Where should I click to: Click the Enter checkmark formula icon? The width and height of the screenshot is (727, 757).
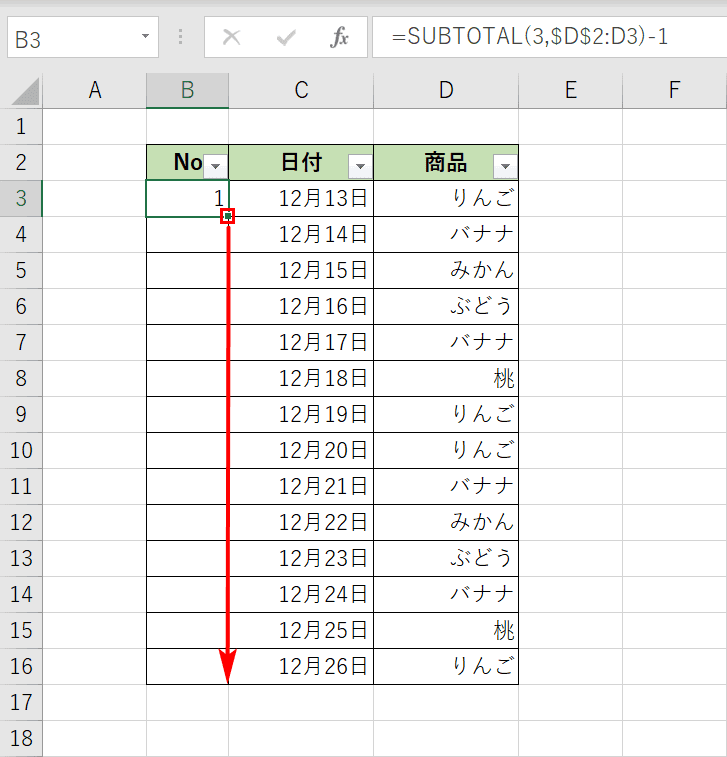tap(286, 37)
